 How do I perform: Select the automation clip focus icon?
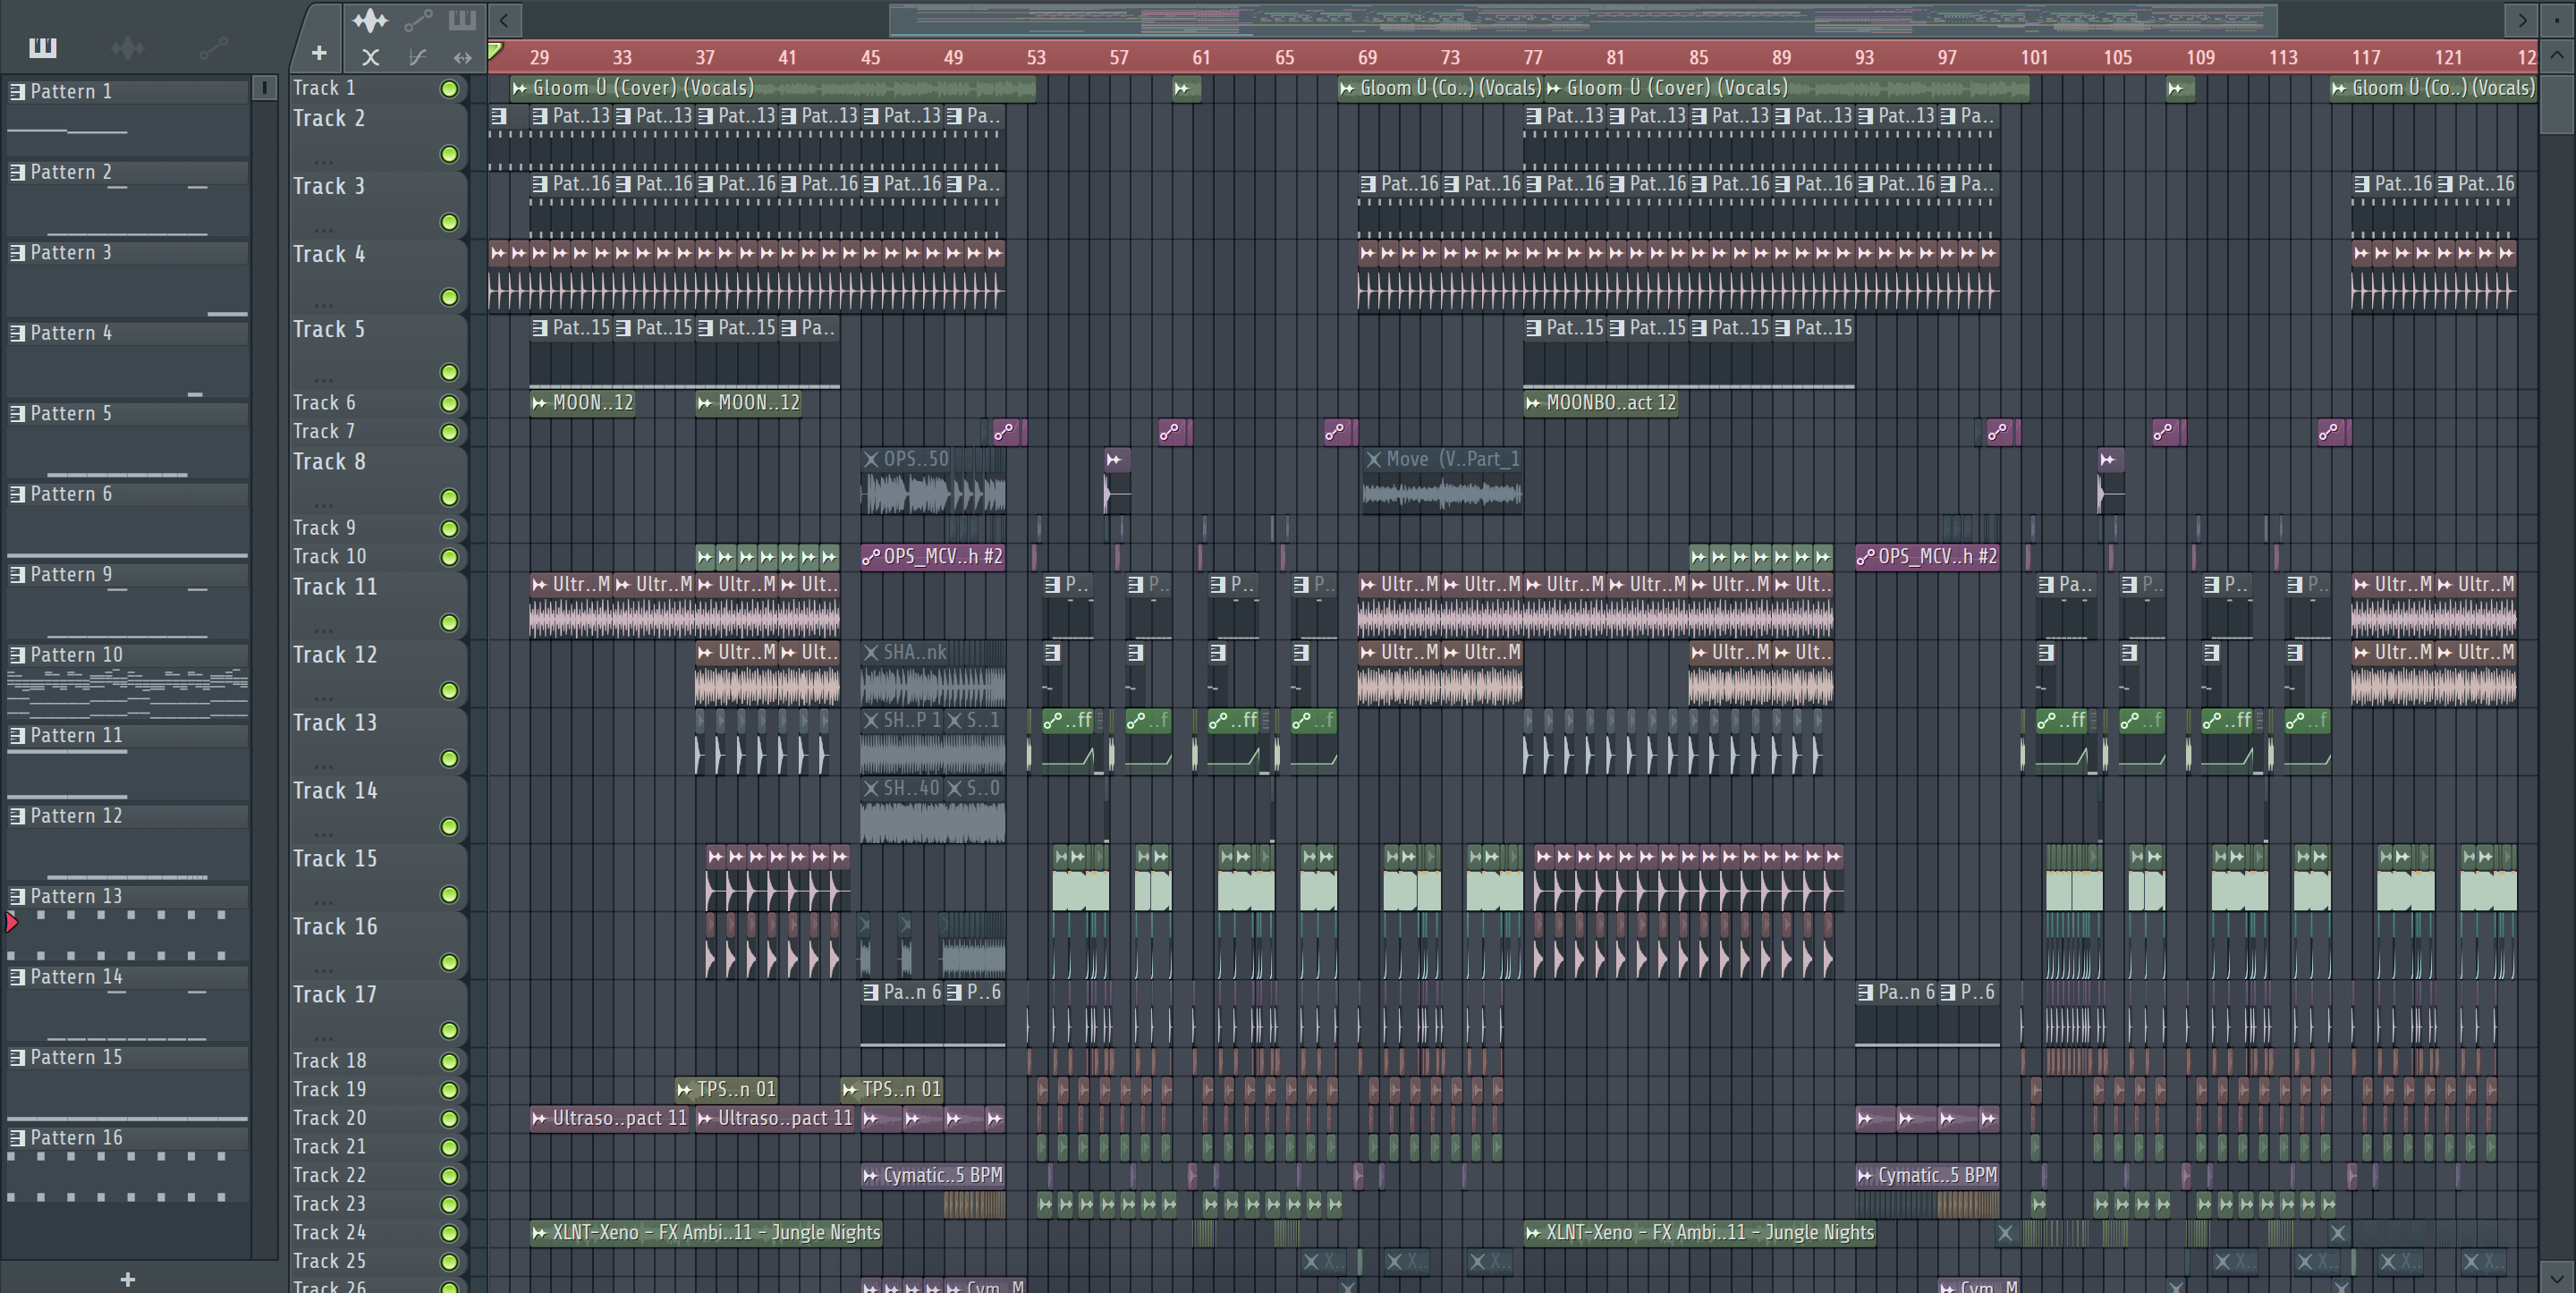tap(418, 19)
